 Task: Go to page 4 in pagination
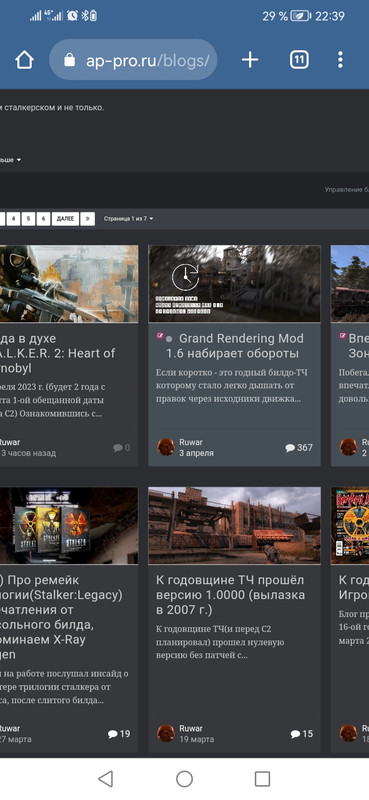pos(13,219)
